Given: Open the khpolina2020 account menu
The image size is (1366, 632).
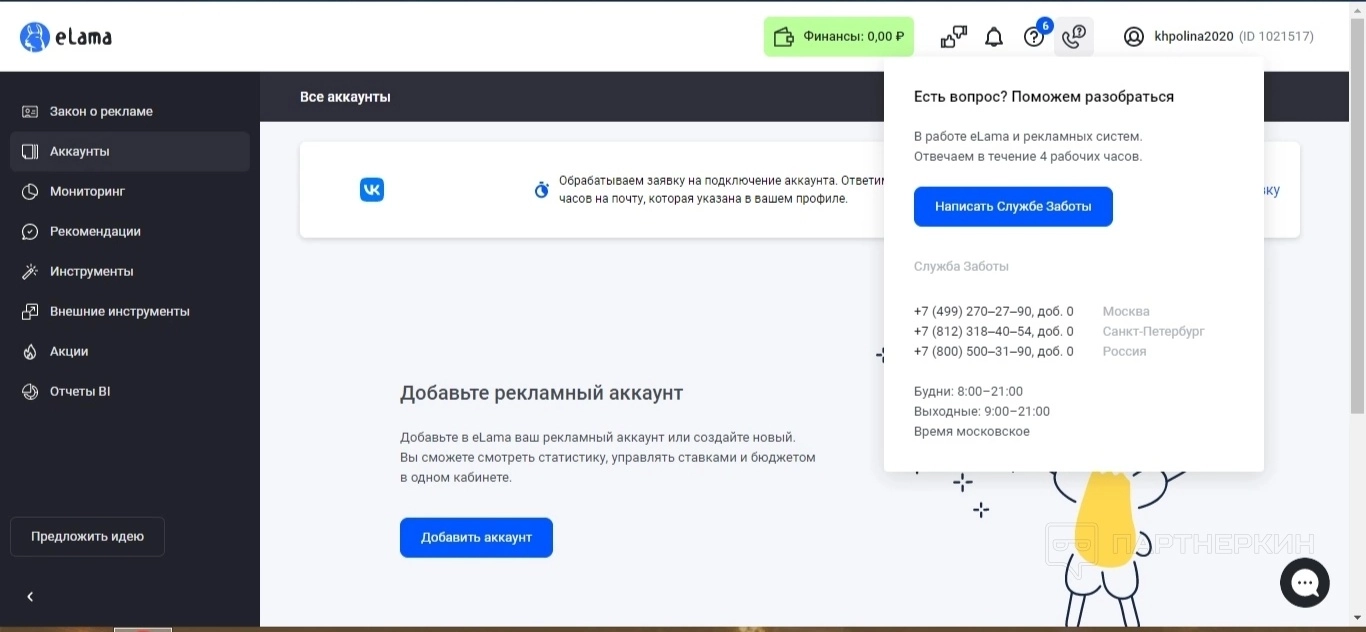Looking at the screenshot, I should [1218, 37].
